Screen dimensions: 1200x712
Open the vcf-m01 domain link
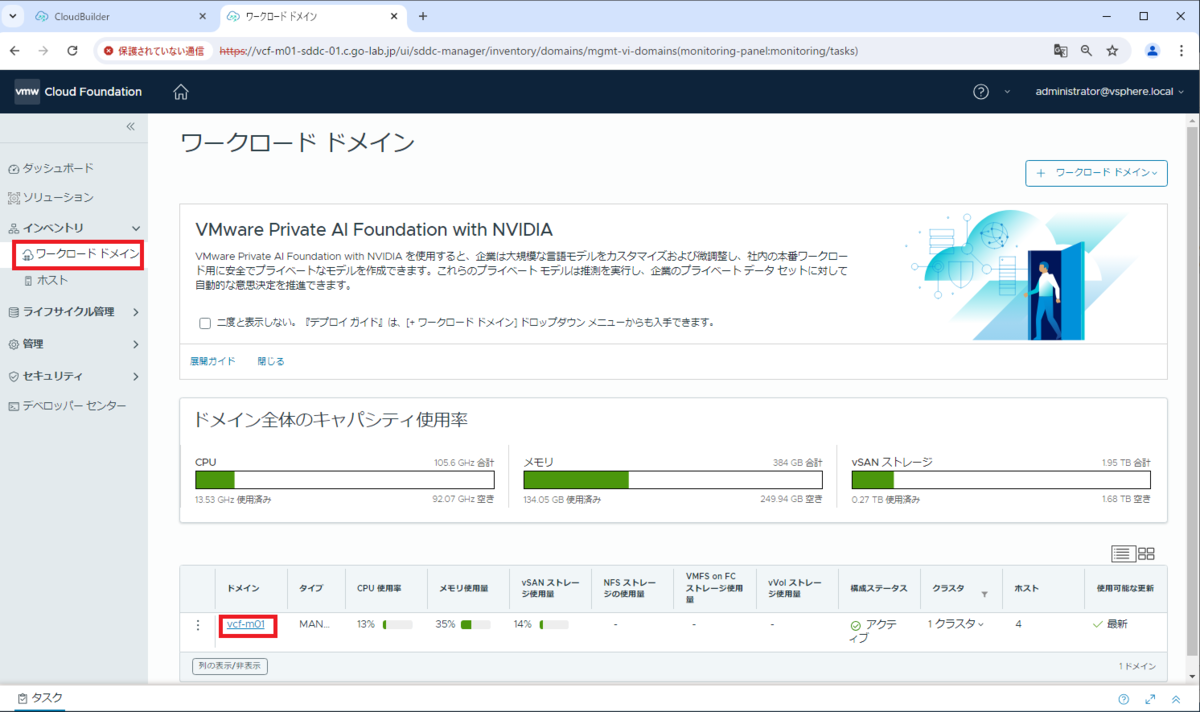(x=246, y=624)
